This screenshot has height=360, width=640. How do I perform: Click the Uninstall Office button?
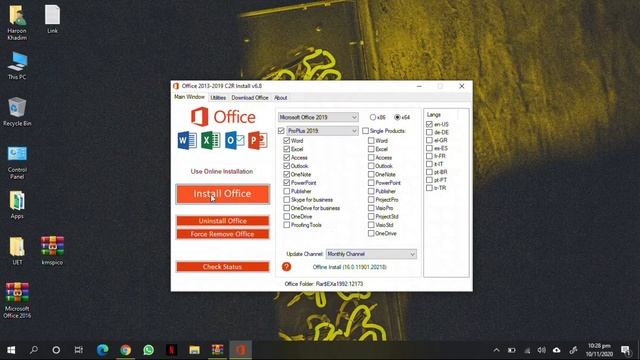(222, 221)
